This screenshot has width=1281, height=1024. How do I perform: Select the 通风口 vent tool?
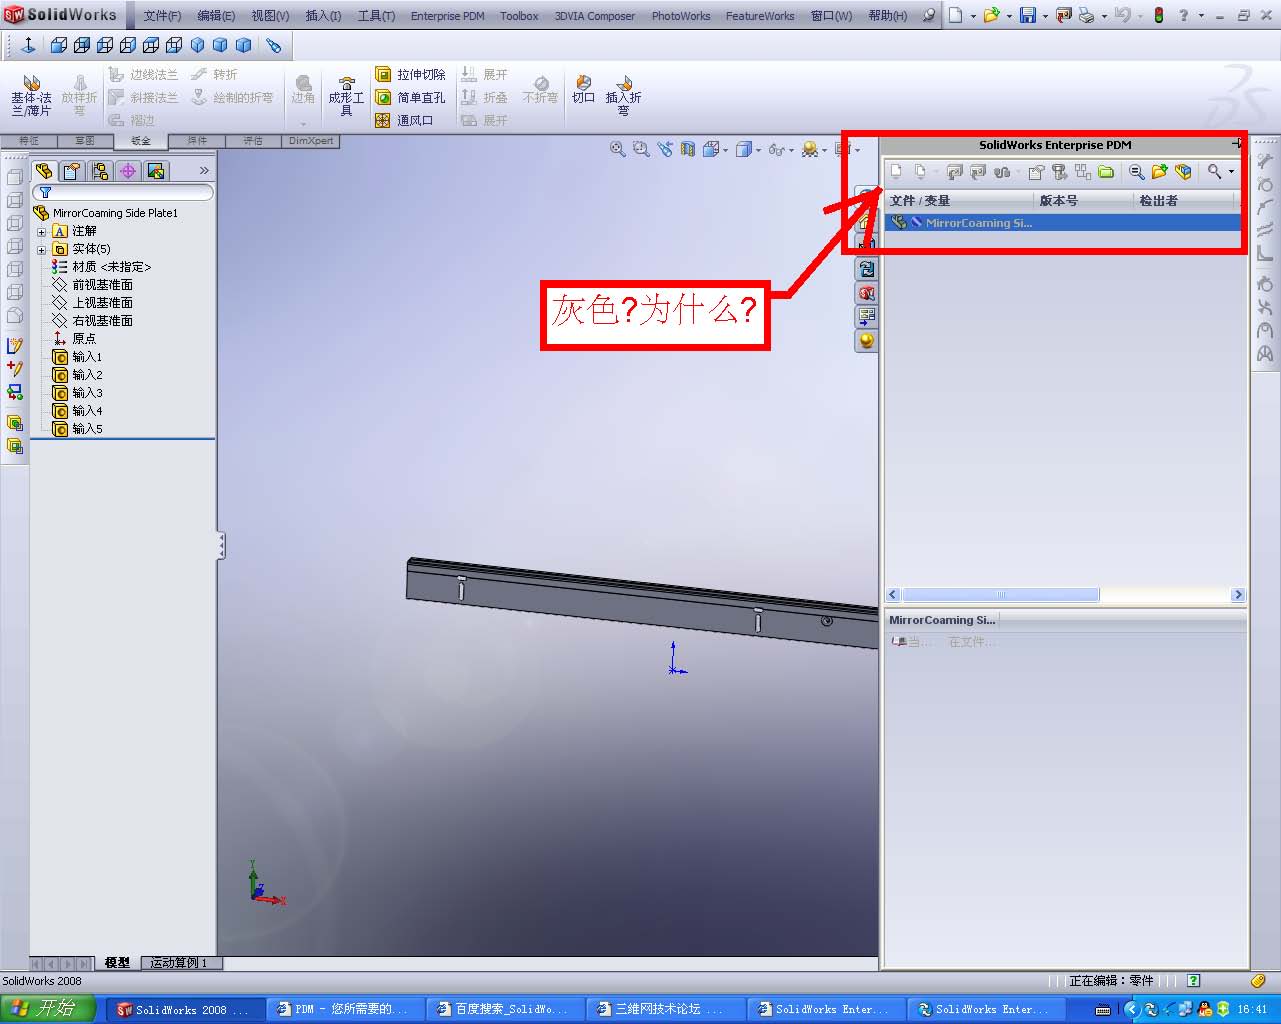point(405,120)
